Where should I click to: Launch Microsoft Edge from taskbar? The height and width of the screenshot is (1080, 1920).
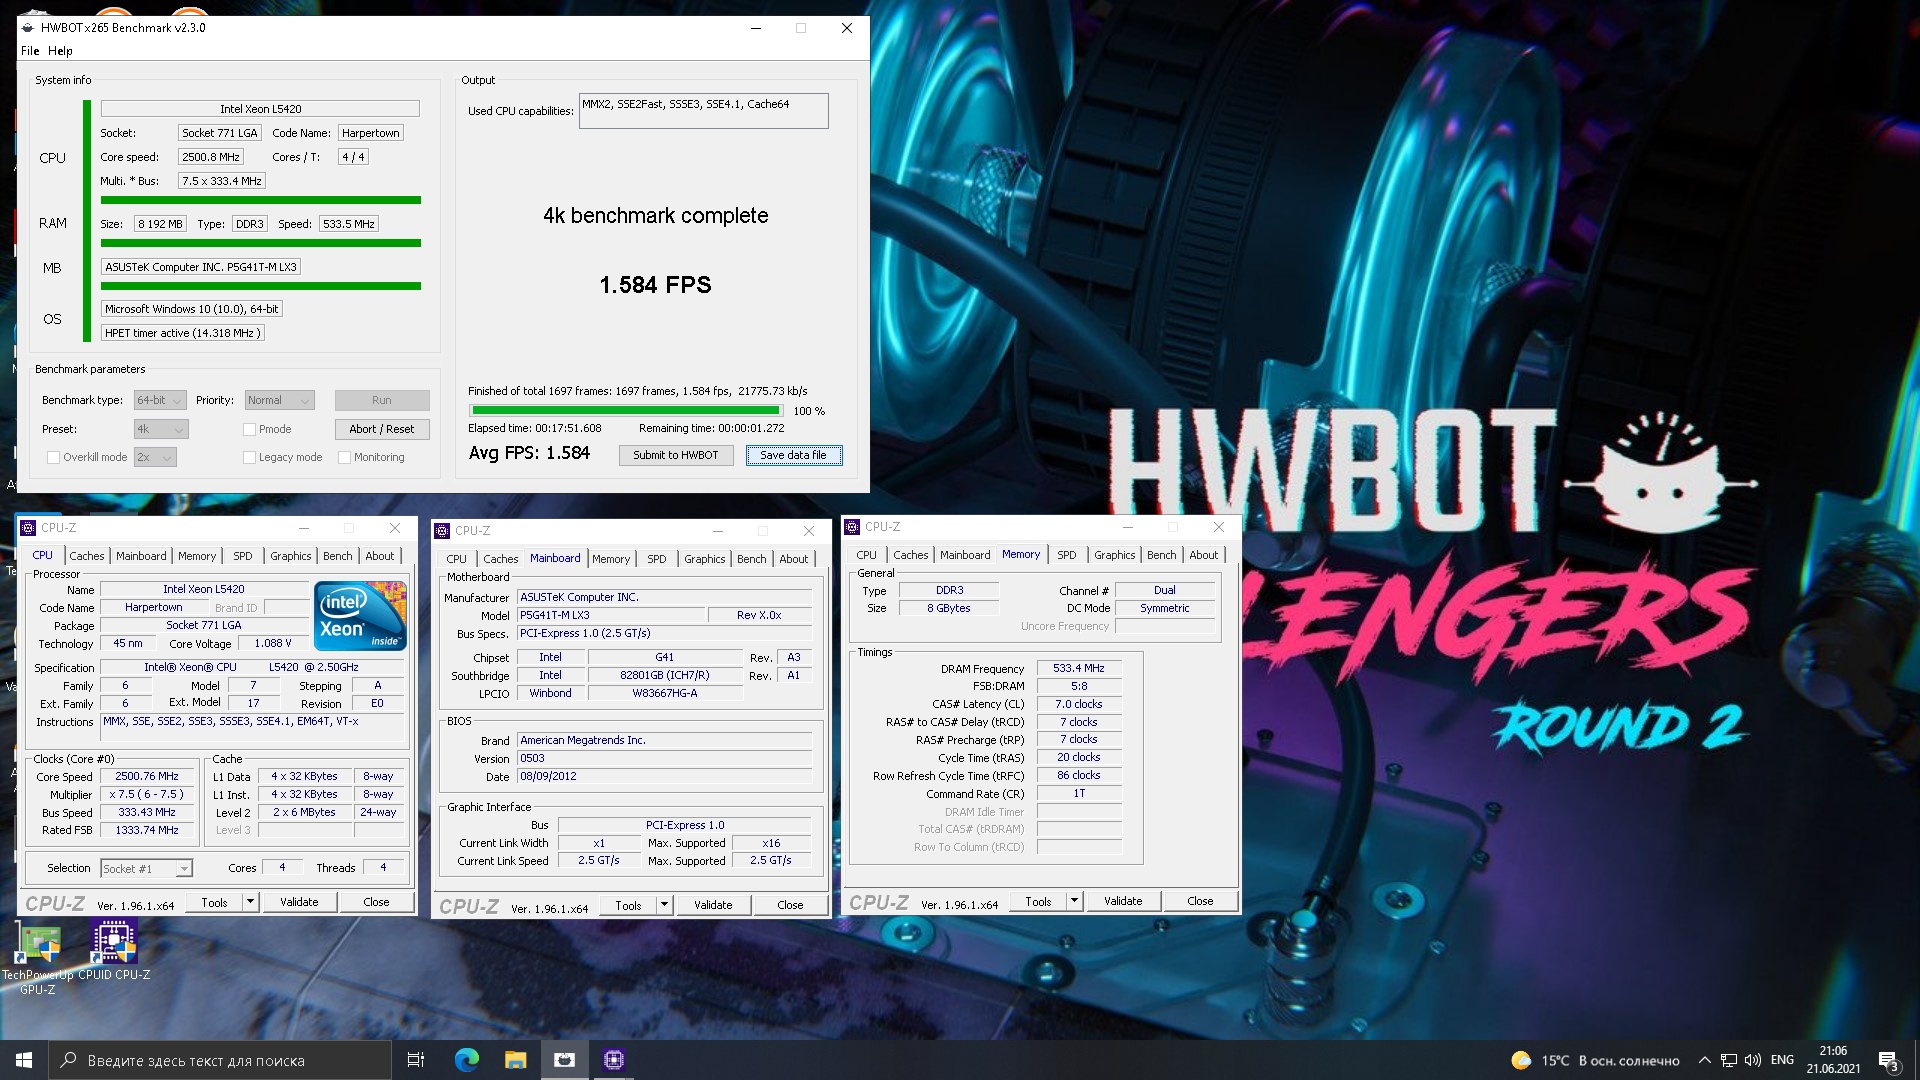[466, 1060]
